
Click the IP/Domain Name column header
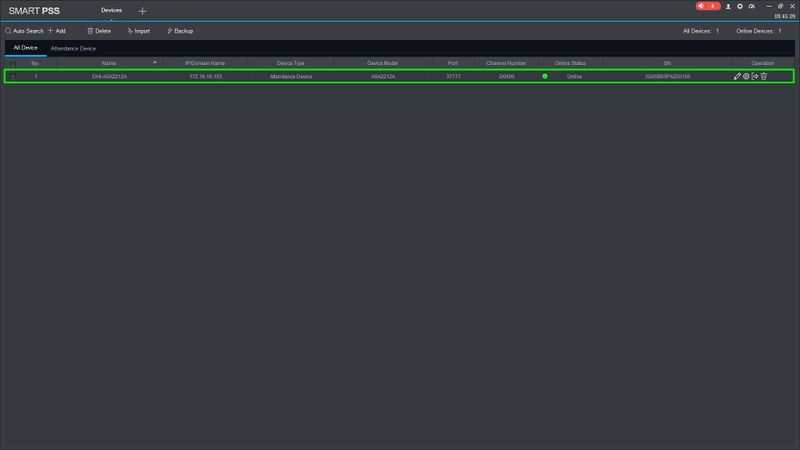coord(205,63)
